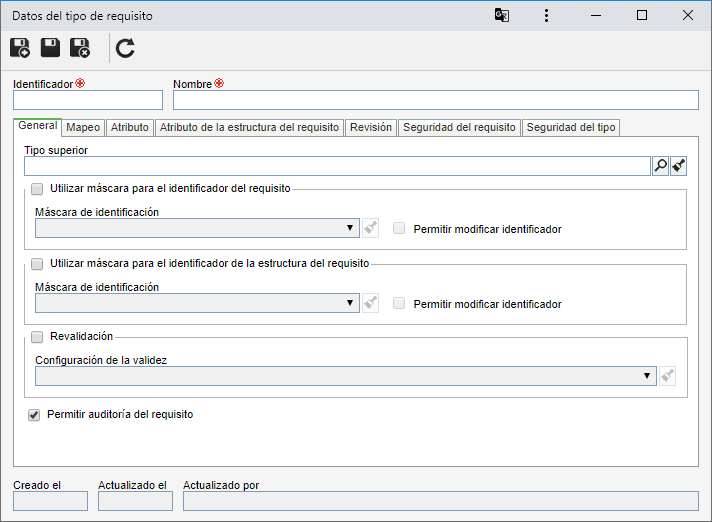Uncheck Permitir auditoría del requisito
Image resolution: width=712 pixels, height=522 pixels.
click(34, 414)
